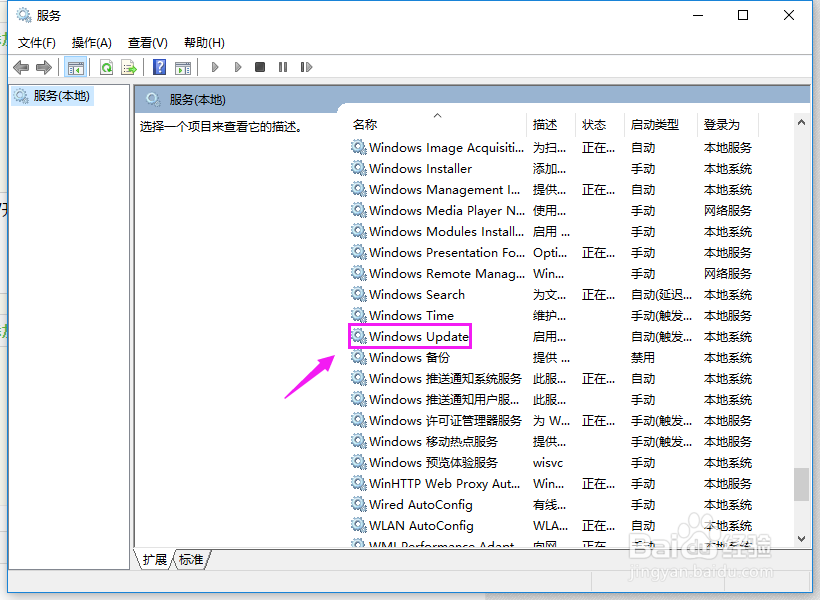
Task: Click the show/hide action pane icon
Action: (x=183, y=67)
